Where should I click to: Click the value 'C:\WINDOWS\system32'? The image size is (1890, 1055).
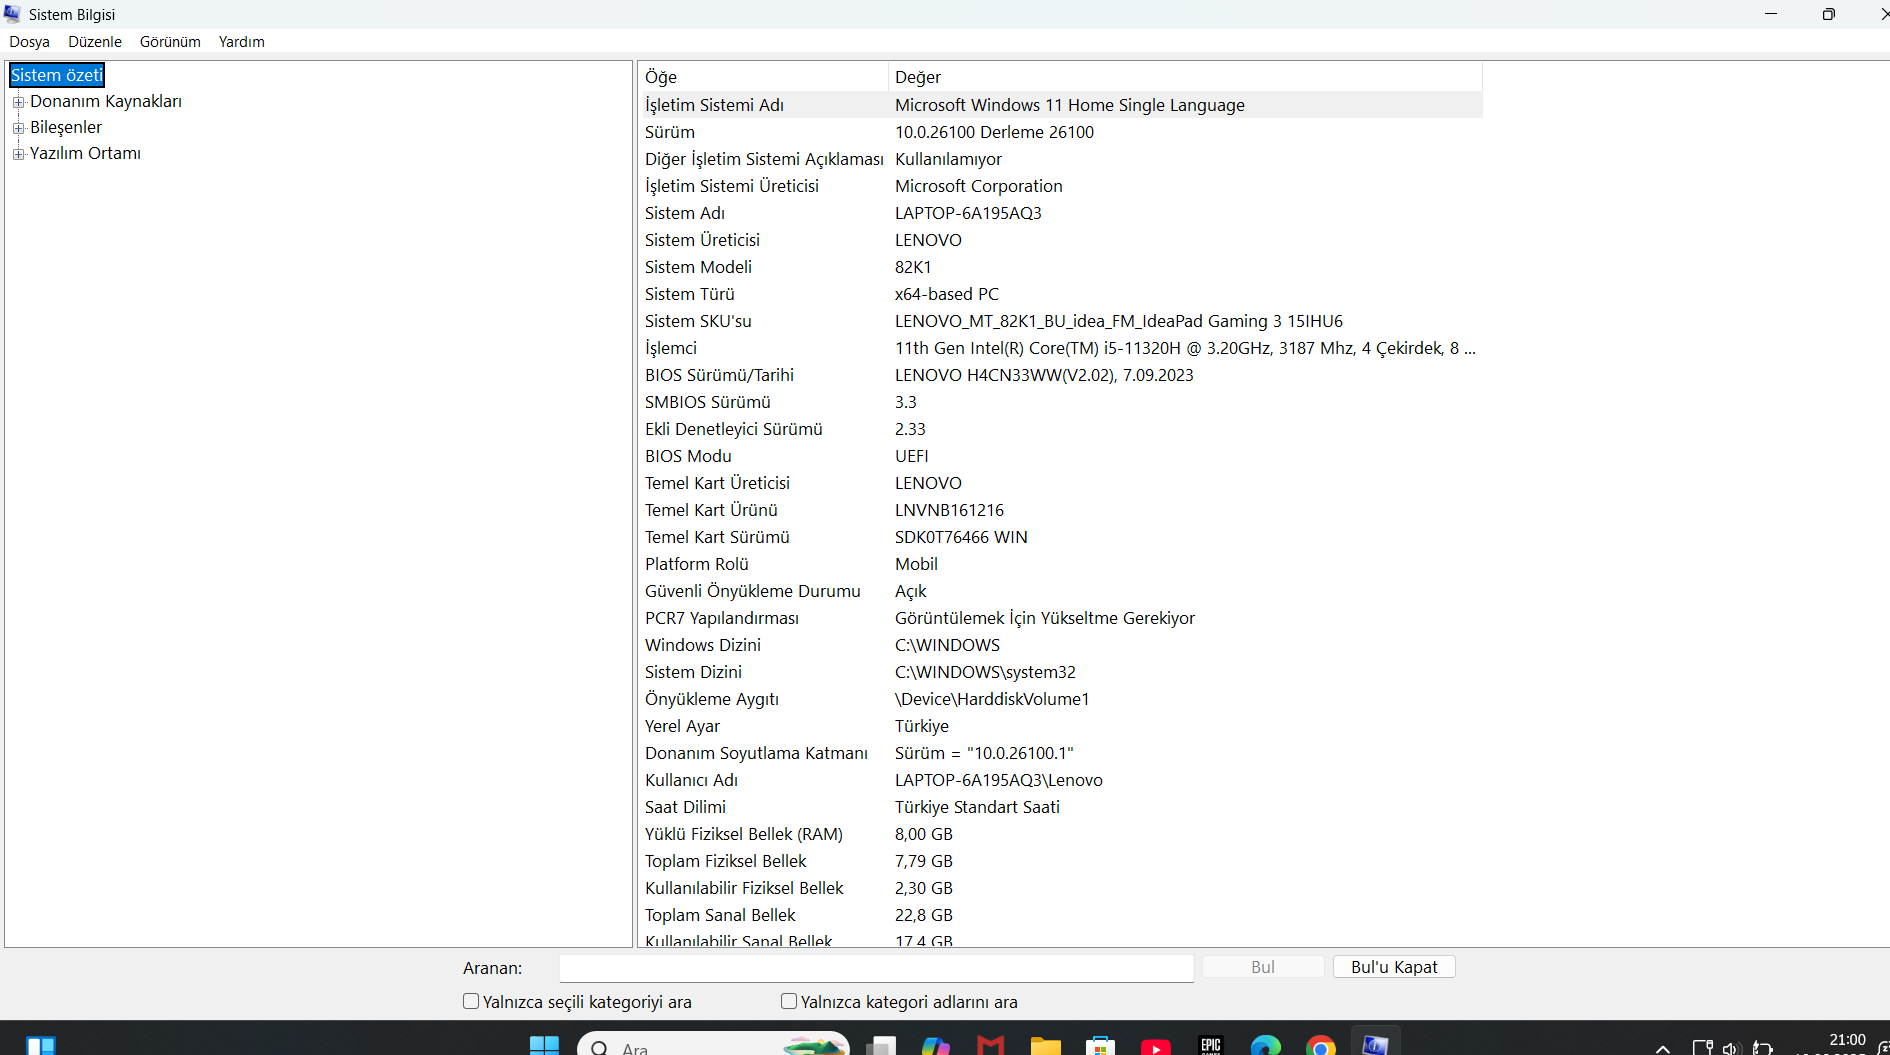[985, 672]
